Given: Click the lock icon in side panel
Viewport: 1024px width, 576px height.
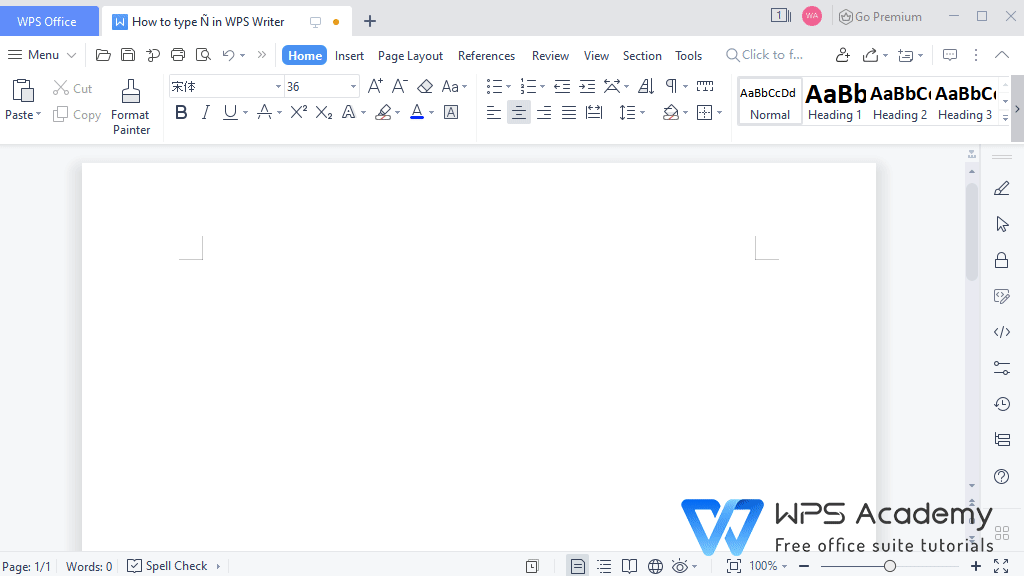Looking at the screenshot, I should click(1002, 261).
